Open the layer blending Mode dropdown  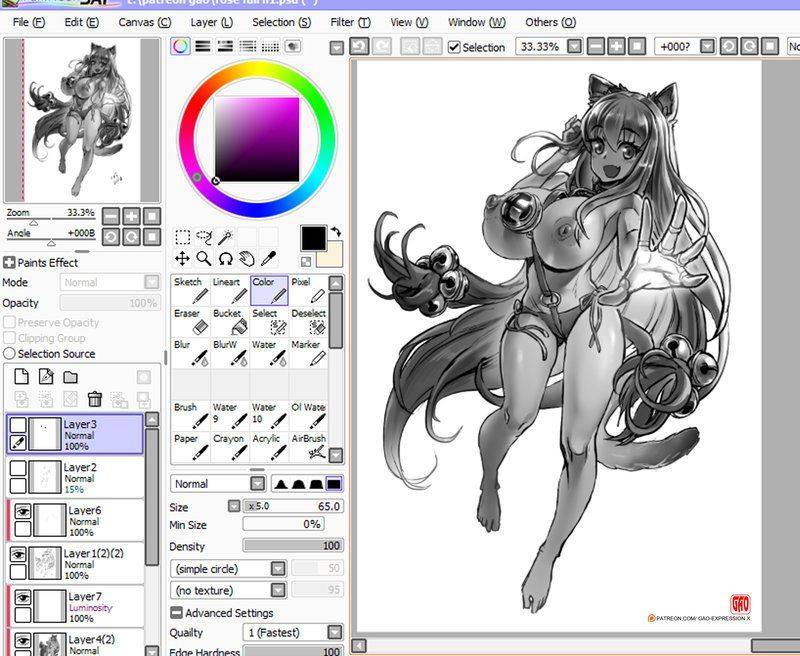coord(152,282)
